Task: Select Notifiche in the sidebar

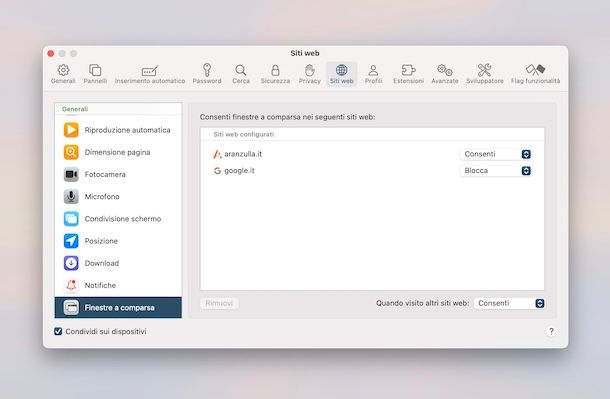Action: [118, 285]
